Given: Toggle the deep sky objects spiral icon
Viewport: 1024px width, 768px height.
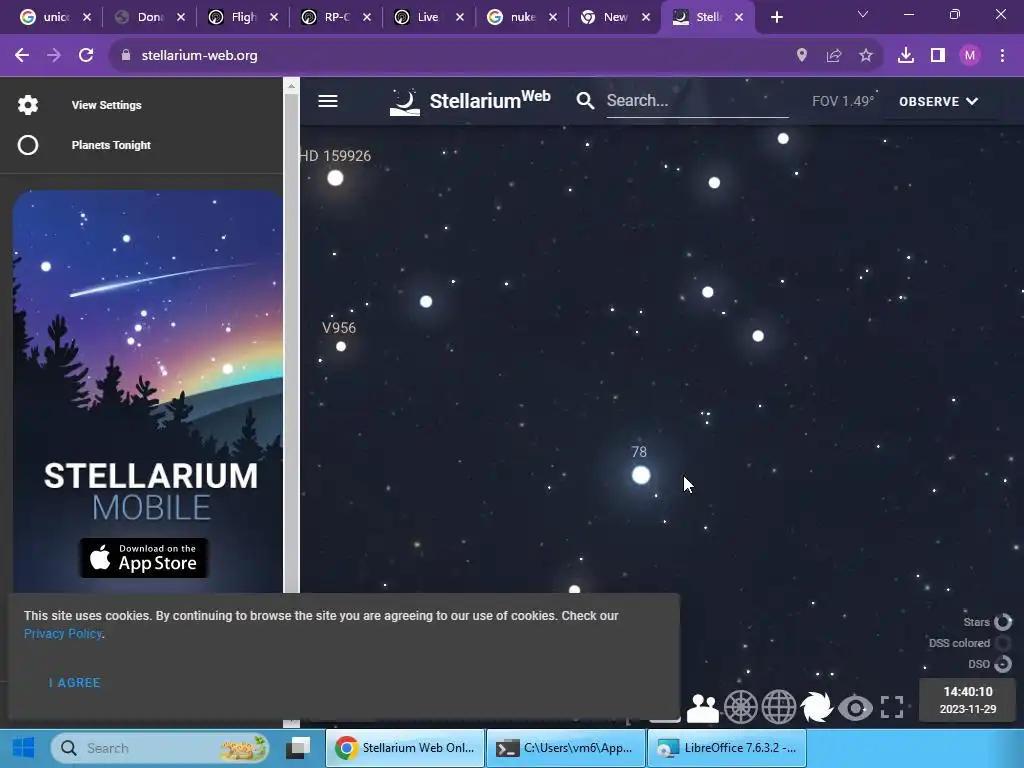Looking at the screenshot, I should click(x=816, y=707).
